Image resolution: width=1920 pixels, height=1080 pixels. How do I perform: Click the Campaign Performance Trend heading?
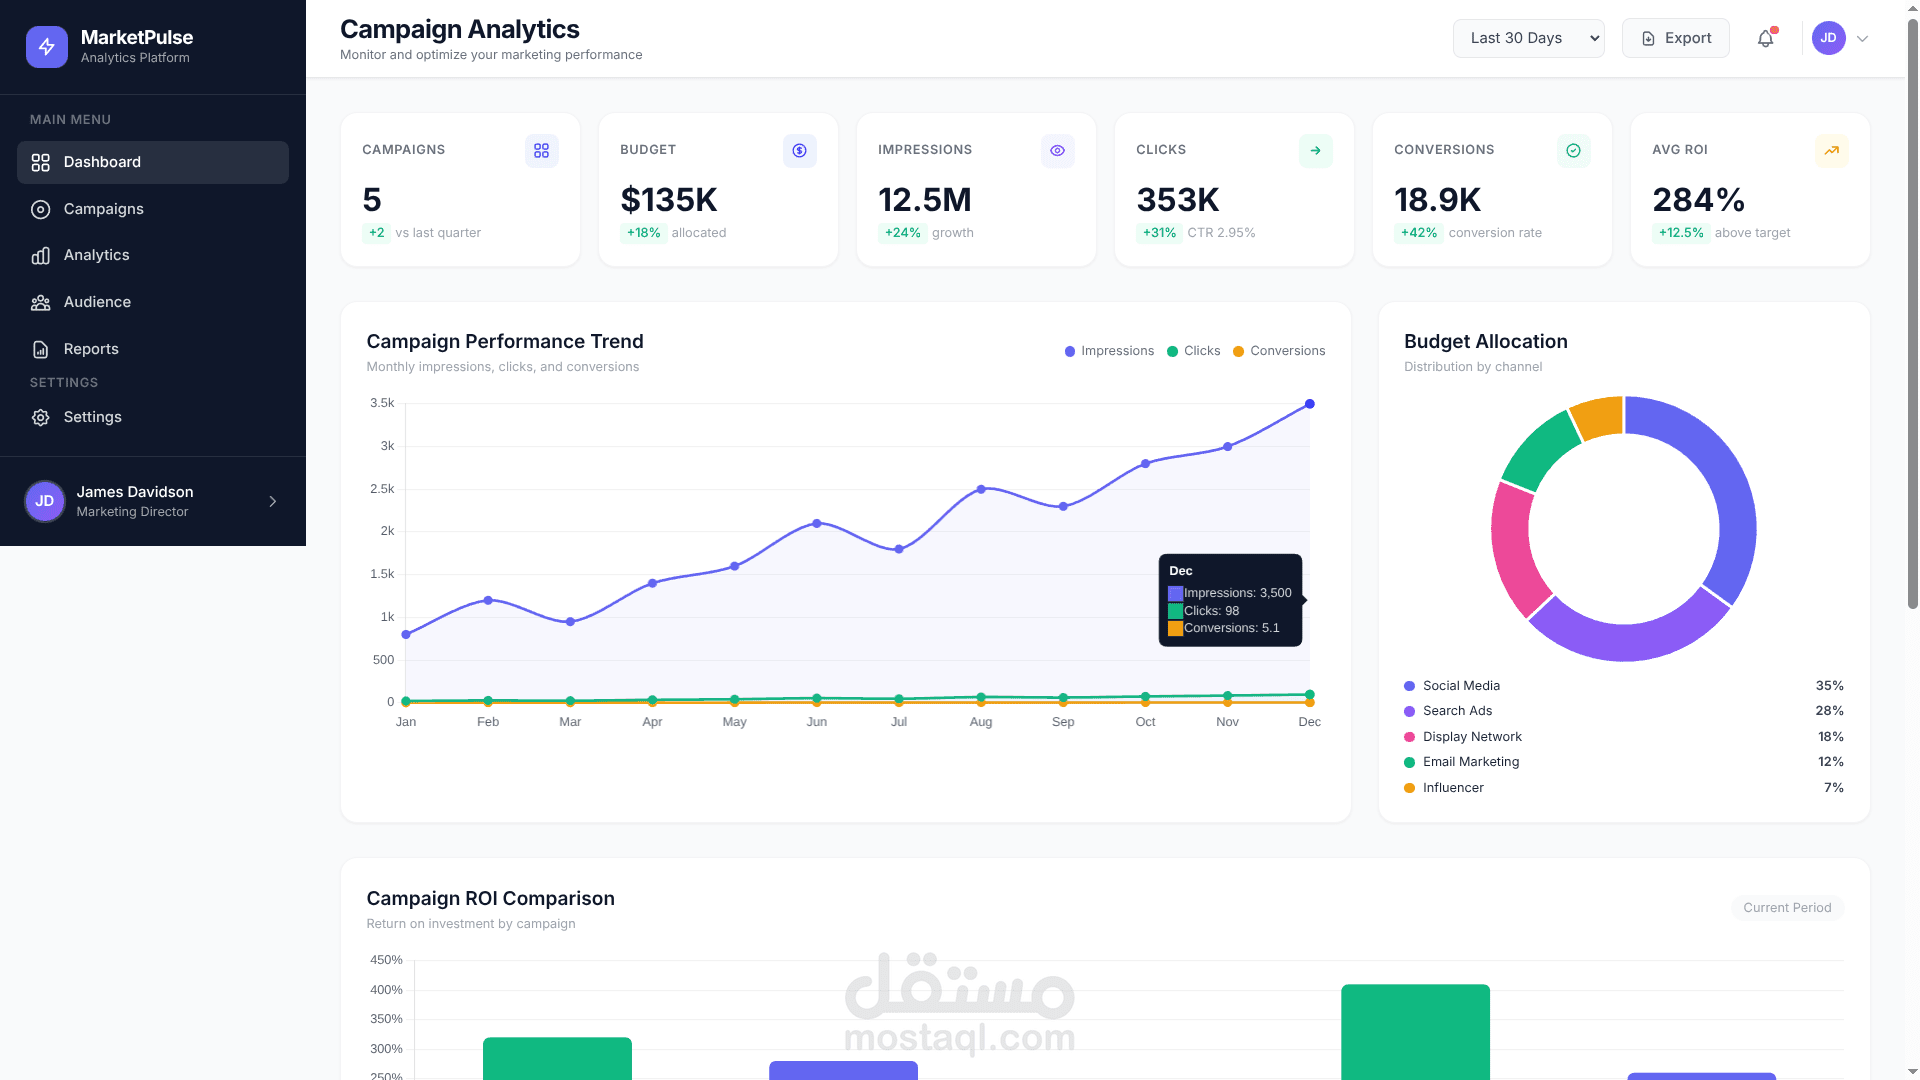[505, 342]
